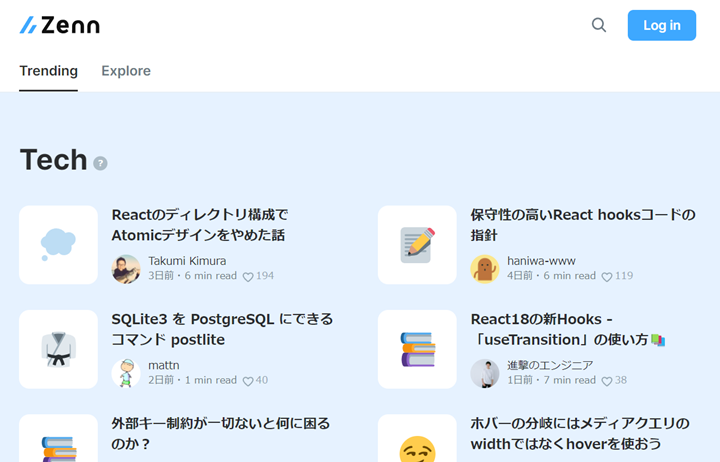Click 進撃のエンジニア's avatar

click(x=484, y=373)
